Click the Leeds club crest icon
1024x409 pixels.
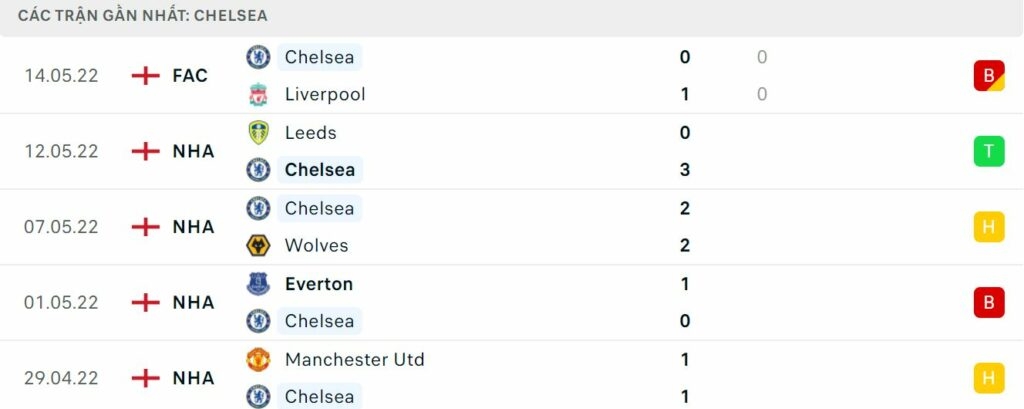point(258,133)
